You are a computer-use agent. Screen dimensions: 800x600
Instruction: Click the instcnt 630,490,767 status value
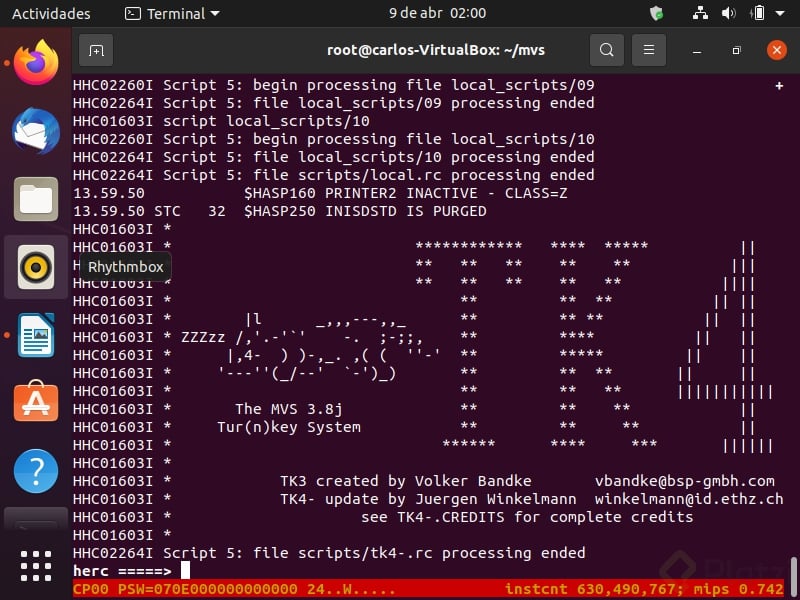[594, 589]
